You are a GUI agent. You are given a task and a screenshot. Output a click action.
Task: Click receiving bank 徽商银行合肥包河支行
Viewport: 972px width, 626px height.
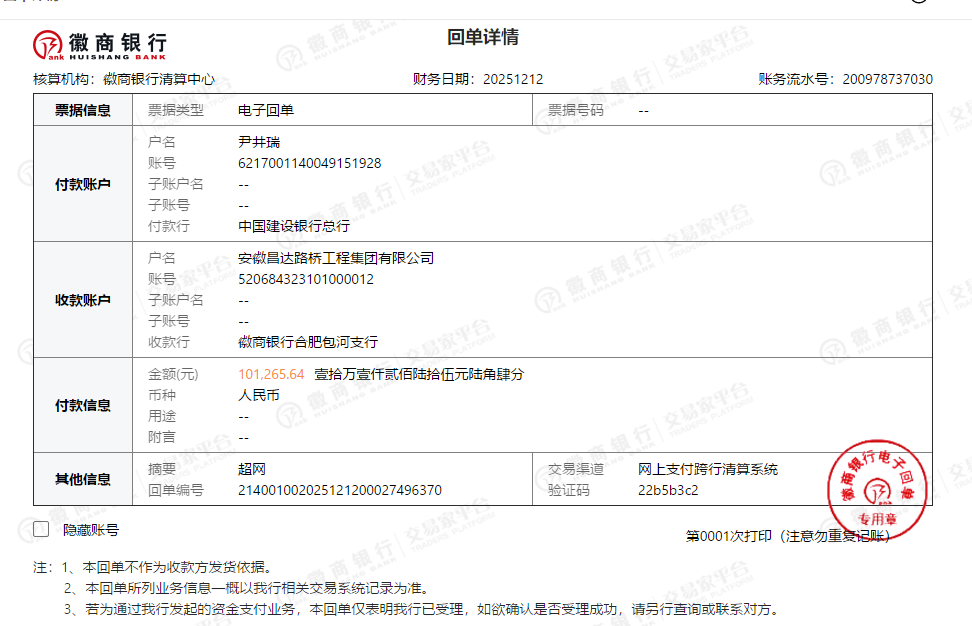tap(308, 342)
